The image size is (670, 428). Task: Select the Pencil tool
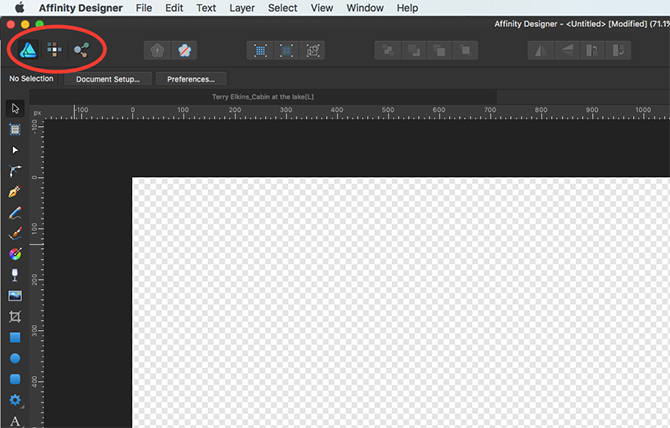pos(15,212)
